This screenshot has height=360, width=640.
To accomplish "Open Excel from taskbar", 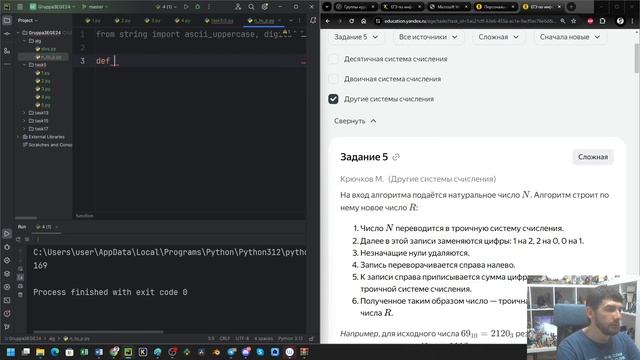I will 84,352.
